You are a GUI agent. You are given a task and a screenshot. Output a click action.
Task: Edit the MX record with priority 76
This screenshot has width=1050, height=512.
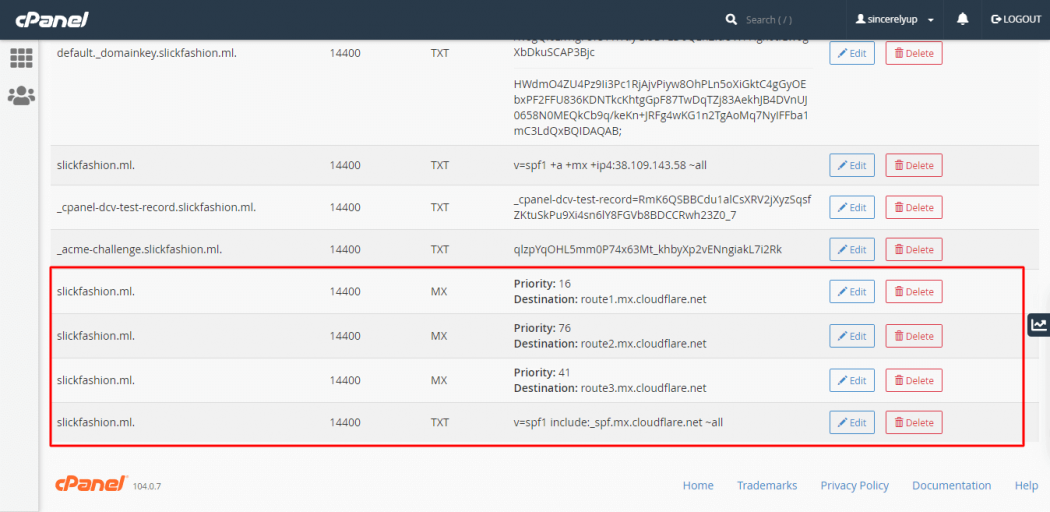pos(852,336)
